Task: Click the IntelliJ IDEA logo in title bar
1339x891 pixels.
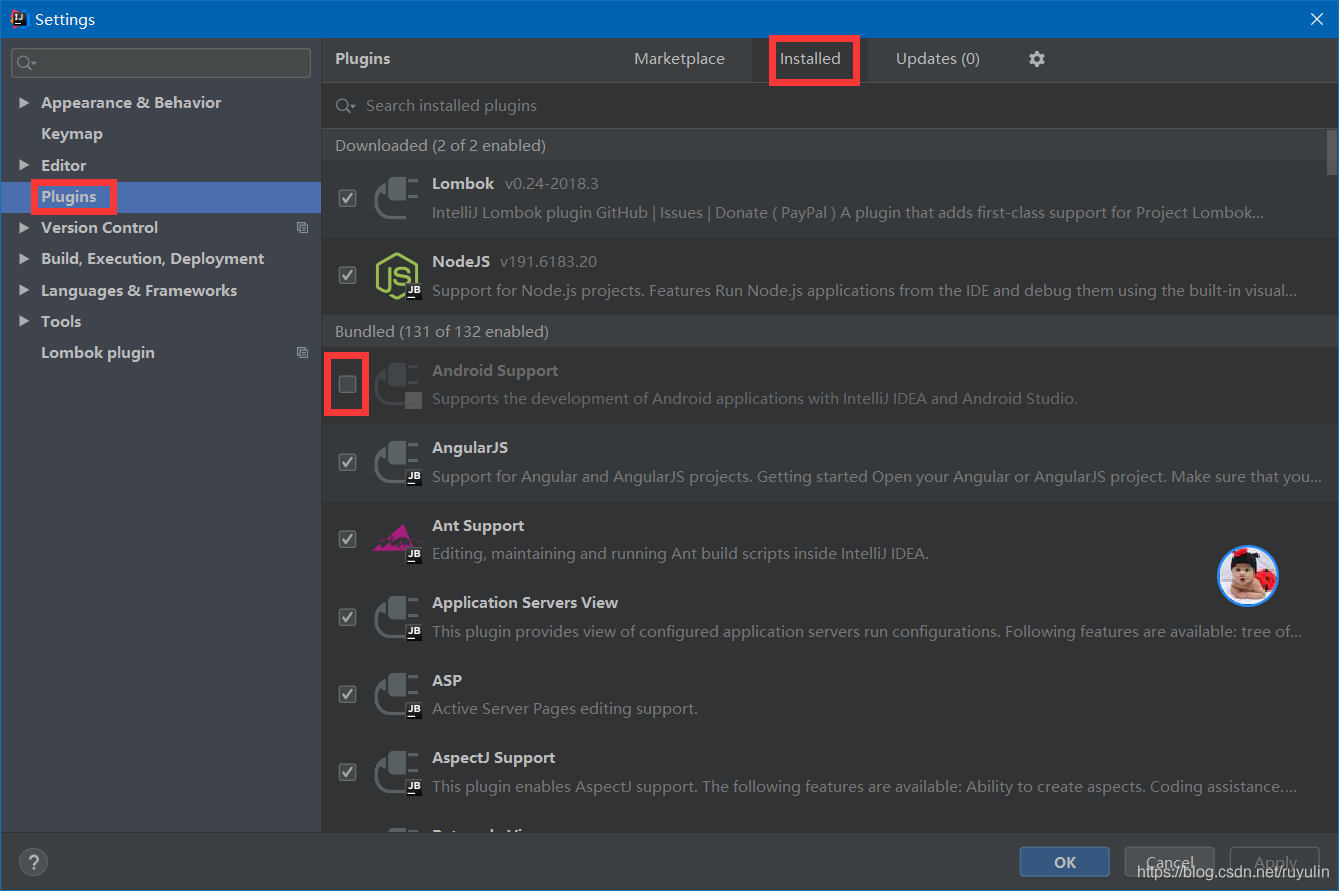Action: (18, 19)
